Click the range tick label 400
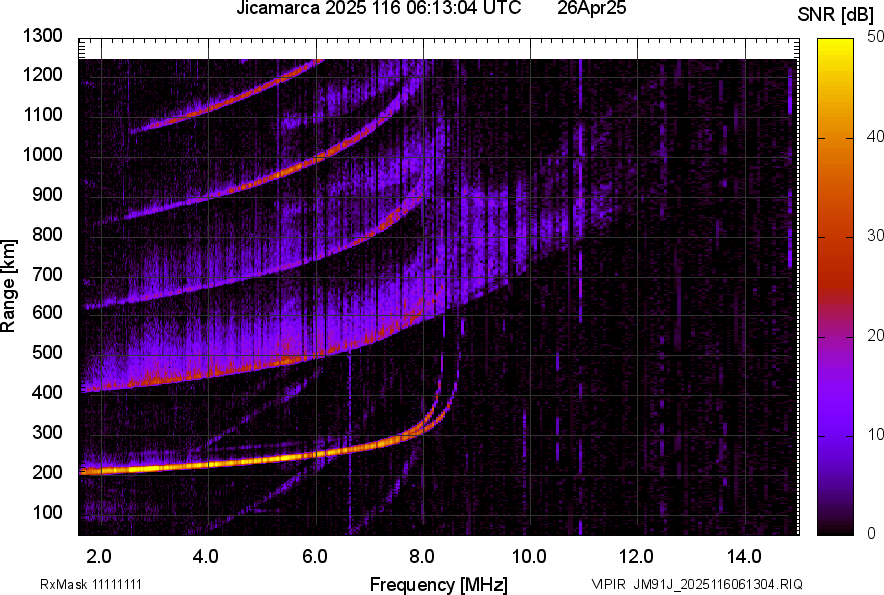The image size is (884, 595). [47, 393]
